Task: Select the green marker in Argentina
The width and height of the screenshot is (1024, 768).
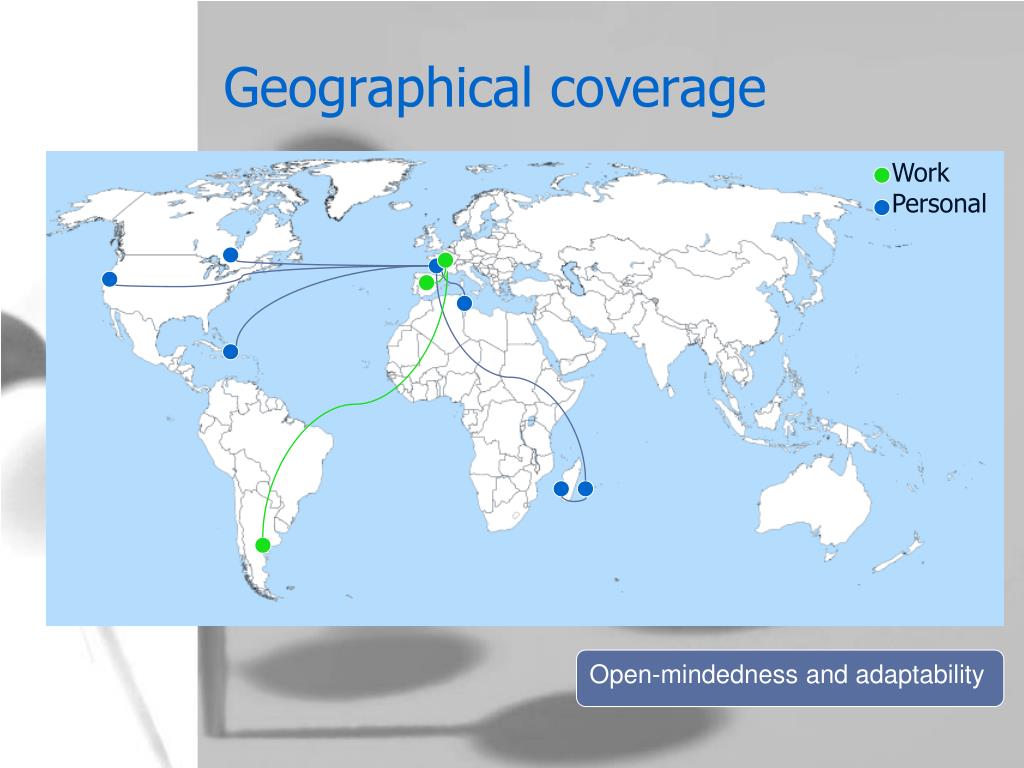Action: pyautogui.click(x=263, y=545)
